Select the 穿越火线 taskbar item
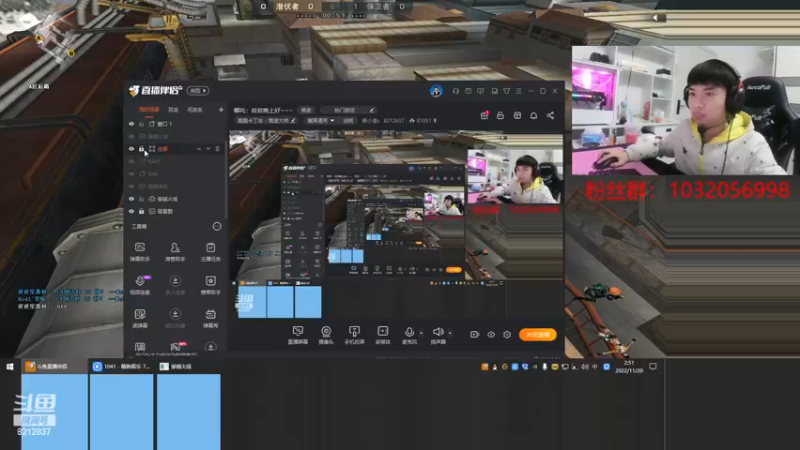Screen dimensions: 800x450 [x=188, y=366]
